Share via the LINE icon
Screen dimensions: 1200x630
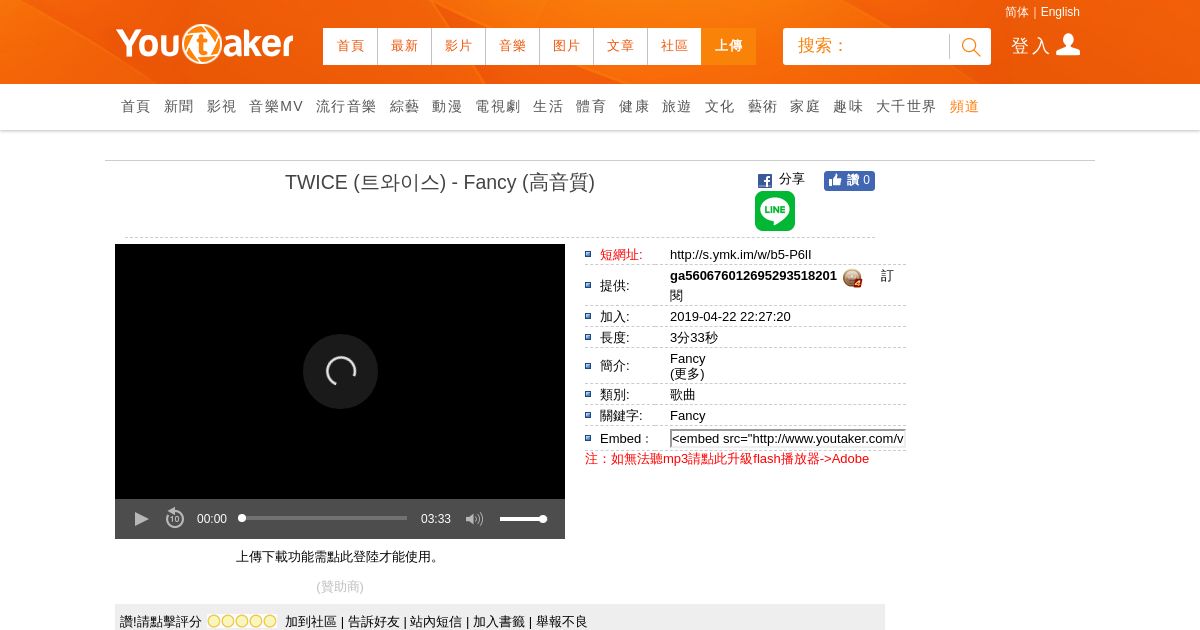[x=775, y=211]
